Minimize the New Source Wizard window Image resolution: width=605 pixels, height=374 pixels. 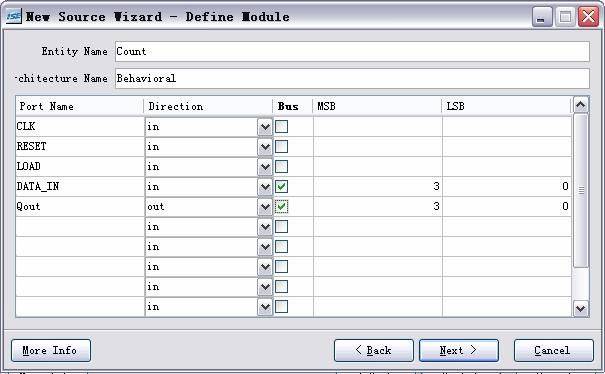[x=541, y=17]
